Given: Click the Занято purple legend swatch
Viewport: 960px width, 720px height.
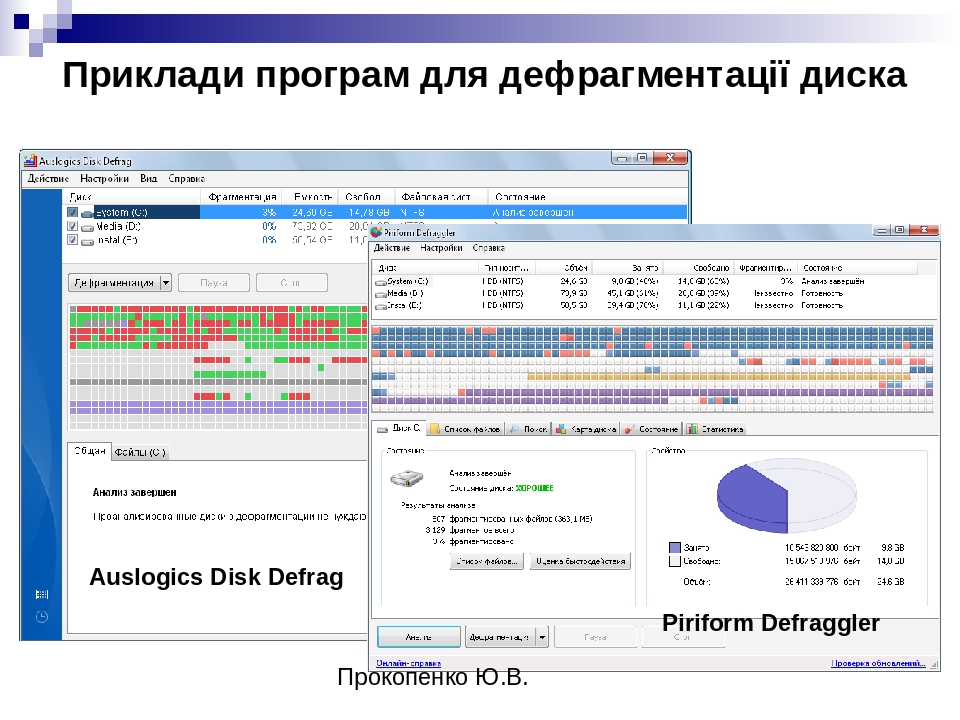Looking at the screenshot, I should pyautogui.click(x=675, y=547).
